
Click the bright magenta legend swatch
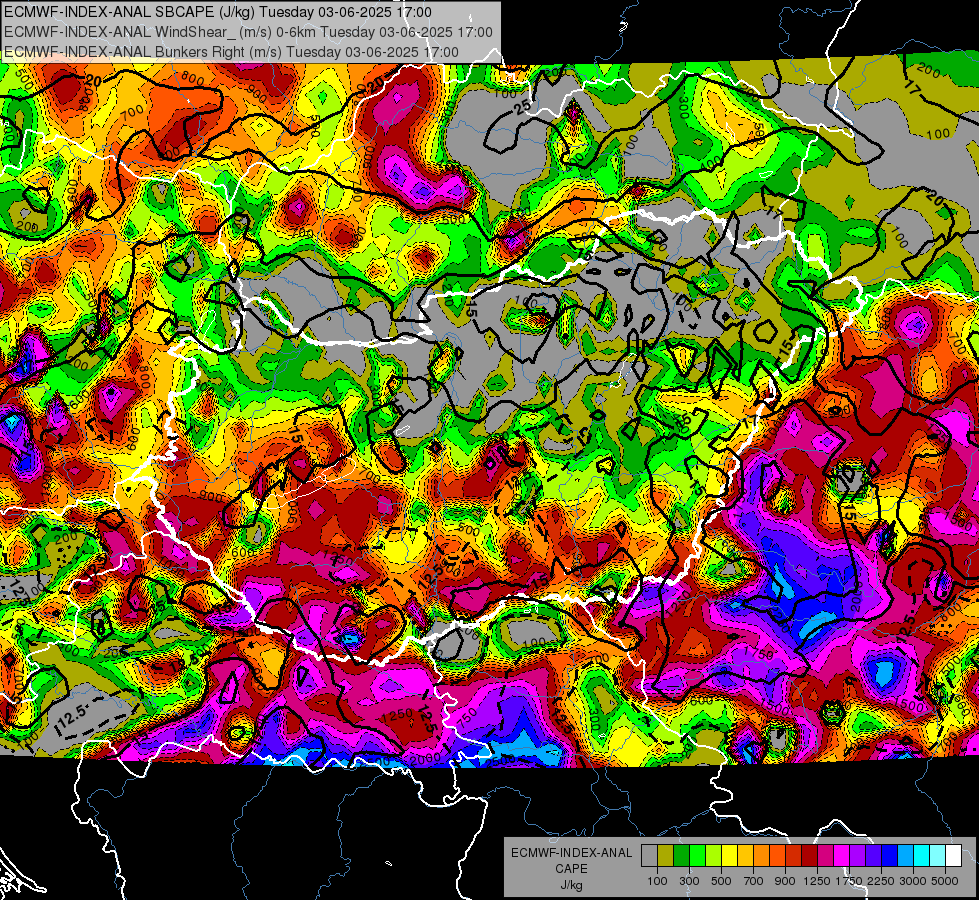tap(842, 856)
